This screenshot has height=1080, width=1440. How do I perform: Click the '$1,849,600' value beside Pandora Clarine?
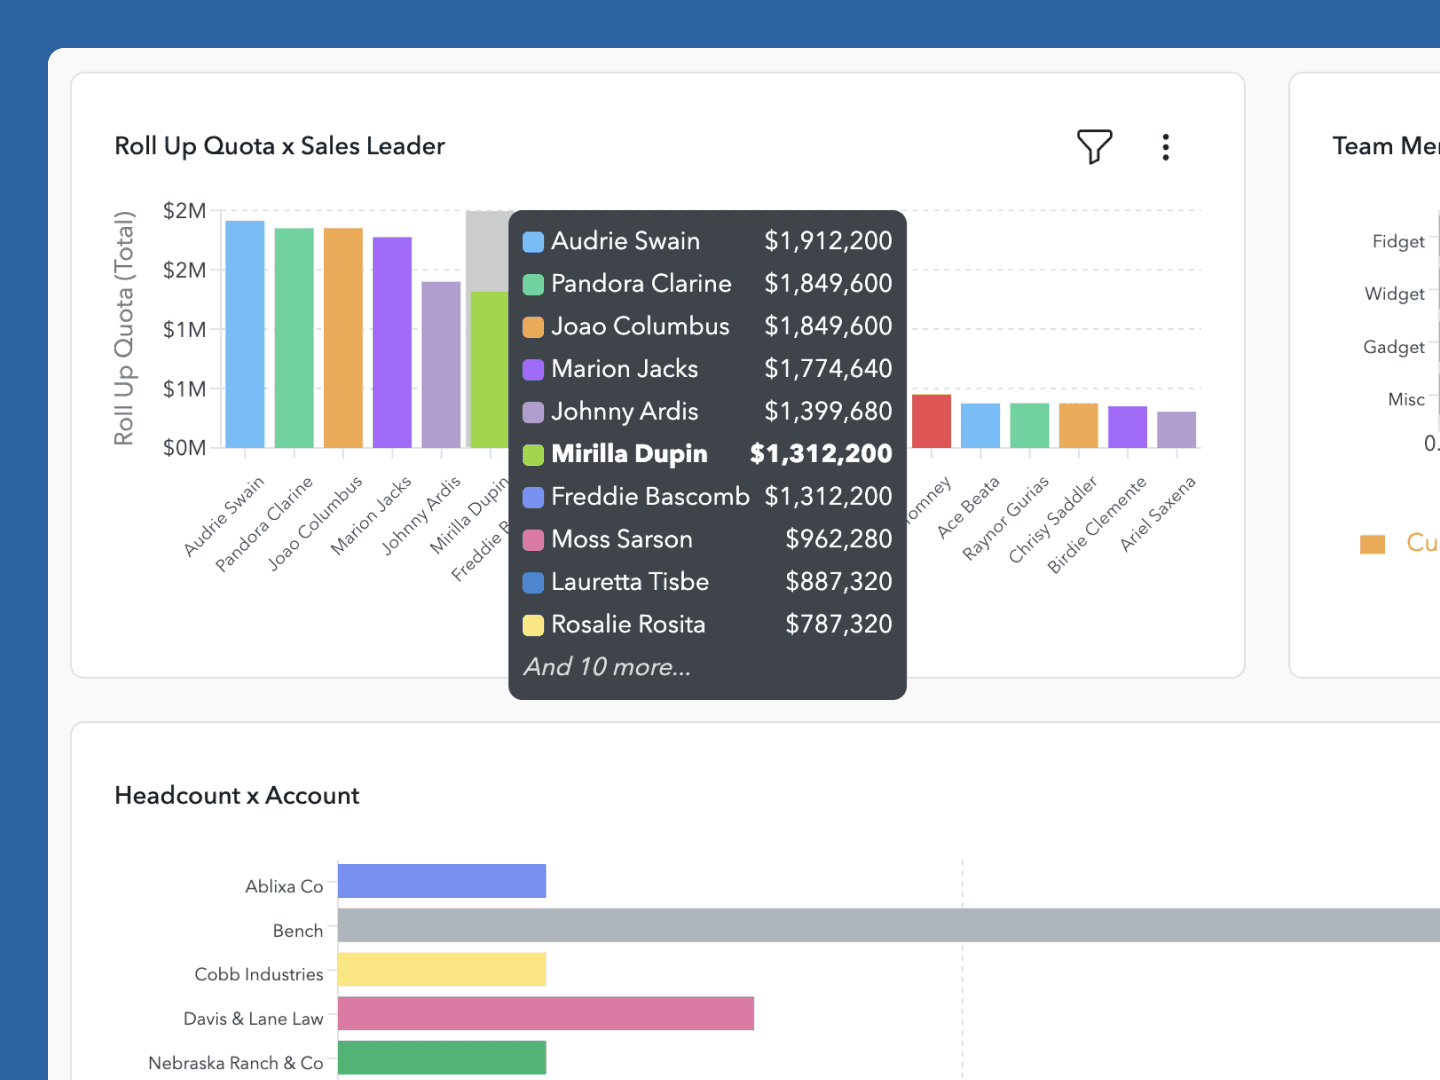click(828, 284)
